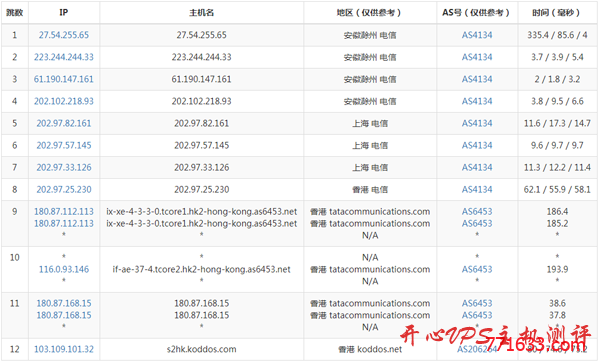Image resolution: width=600 pixels, height=363 pixels.
Task: Click the AS号（仅供参考）column header
Action: pyautogui.click(x=477, y=13)
